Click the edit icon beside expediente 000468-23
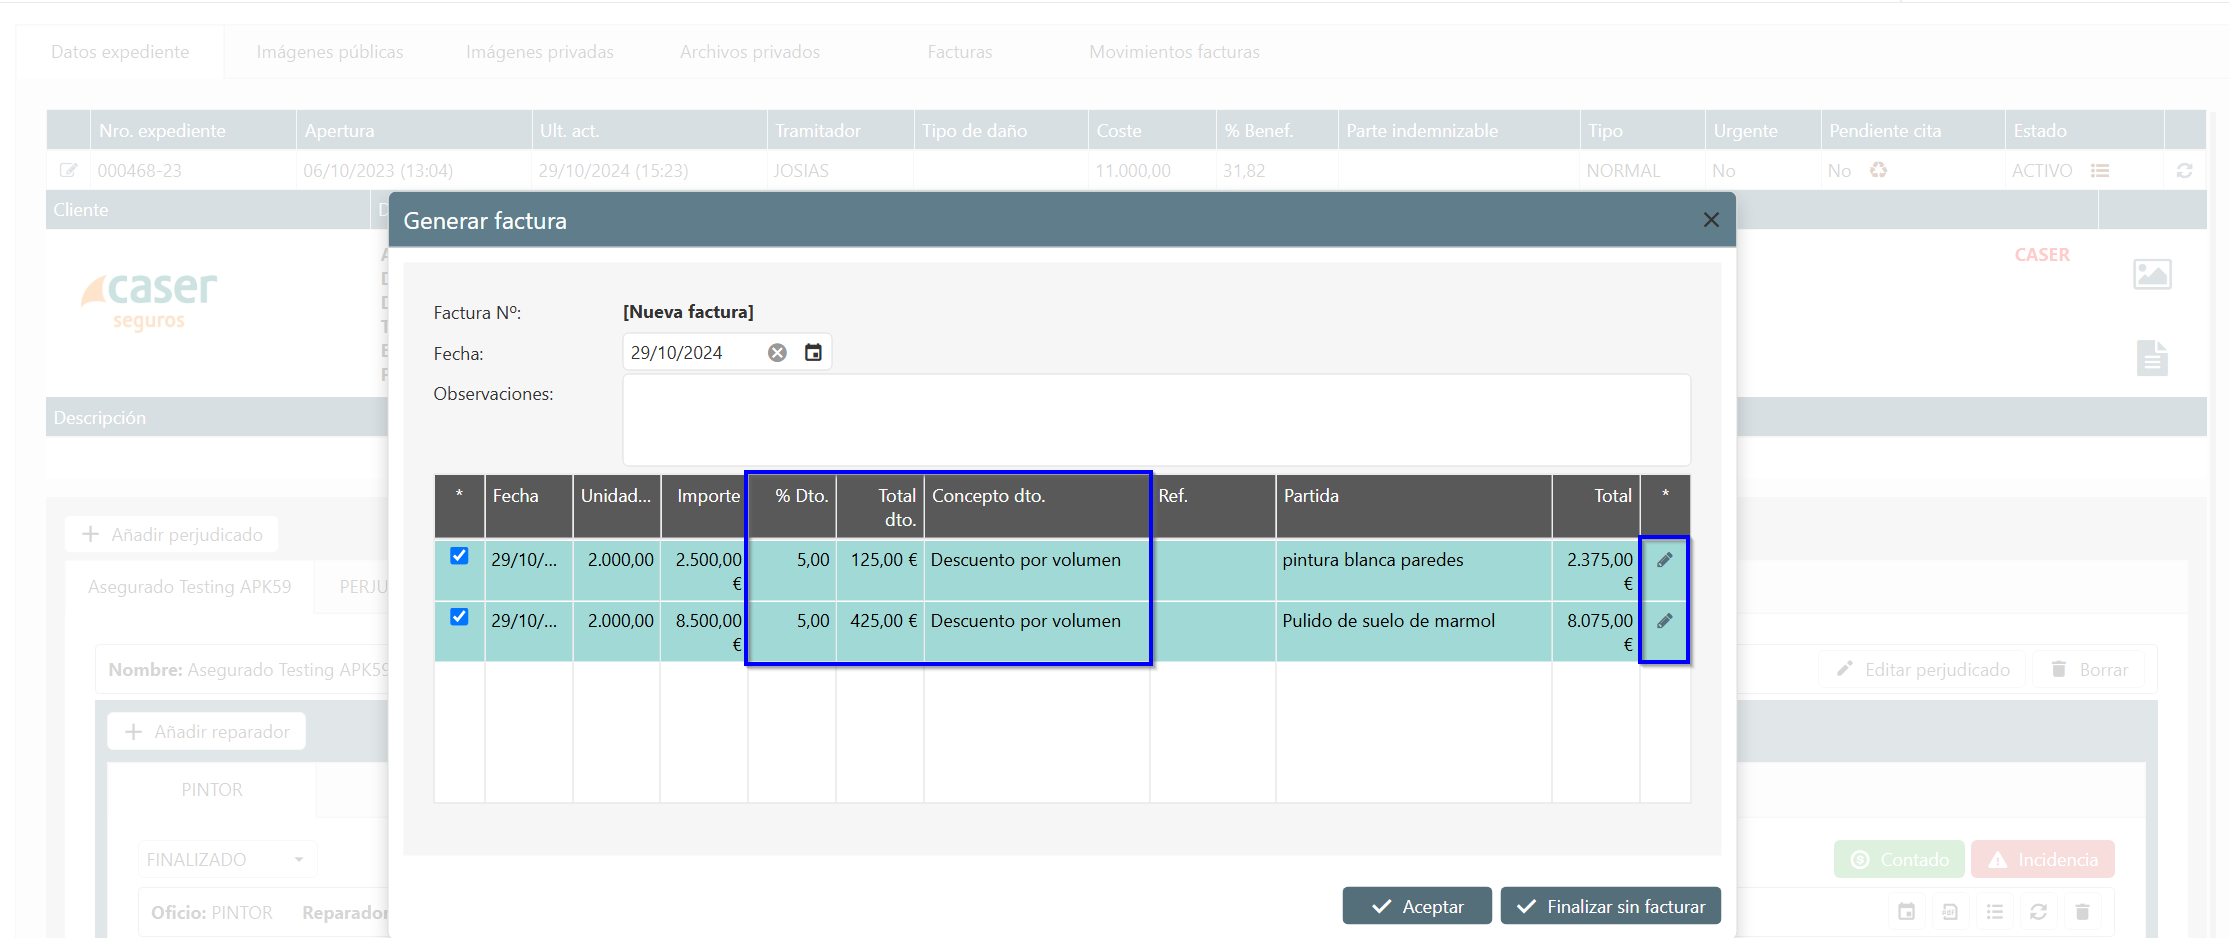2229x938 pixels. point(68,171)
